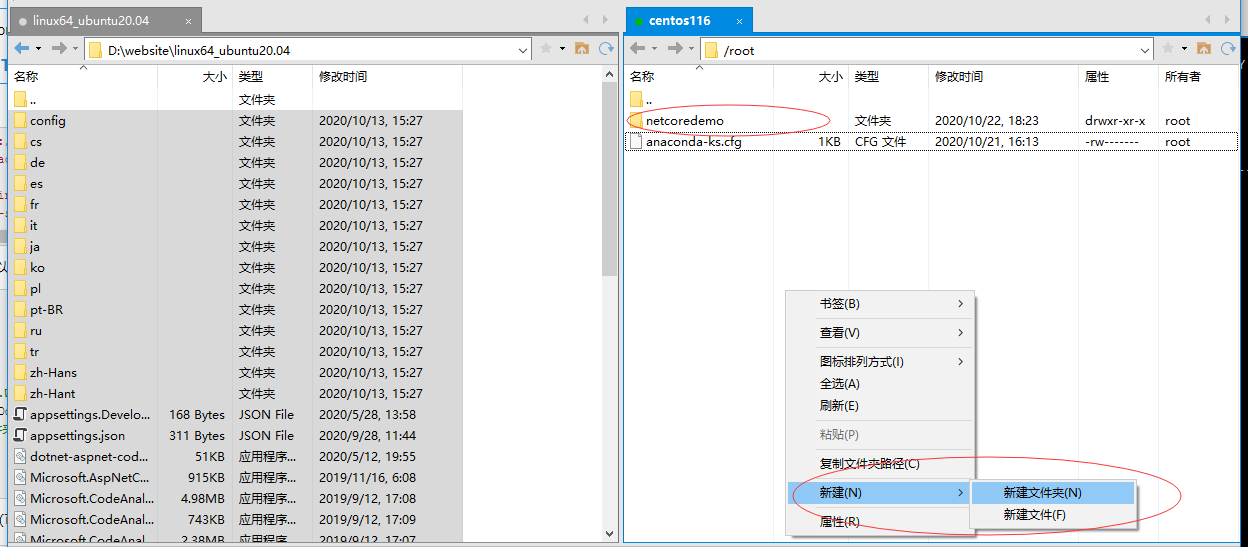Viewport: 1248px width, 547px height.
Task: Sort remote files by 属性 column
Action: (1118, 77)
